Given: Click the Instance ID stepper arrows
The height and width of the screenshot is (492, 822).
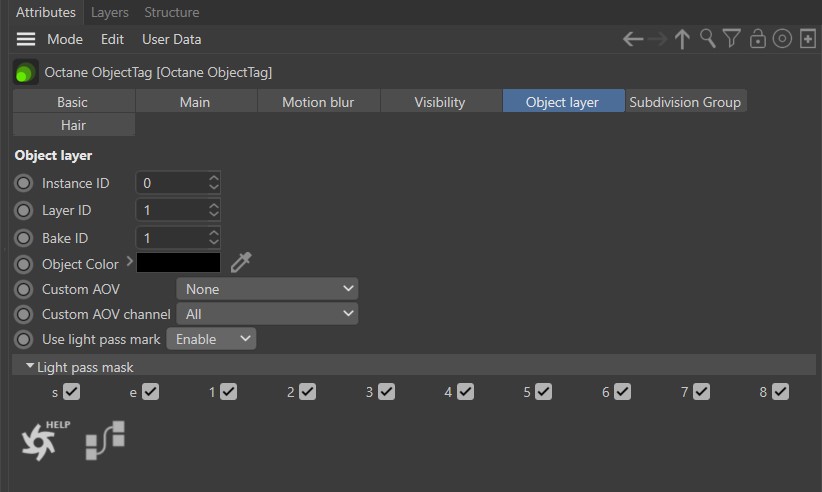Looking at the screenshot, I should tap(213, 182).
